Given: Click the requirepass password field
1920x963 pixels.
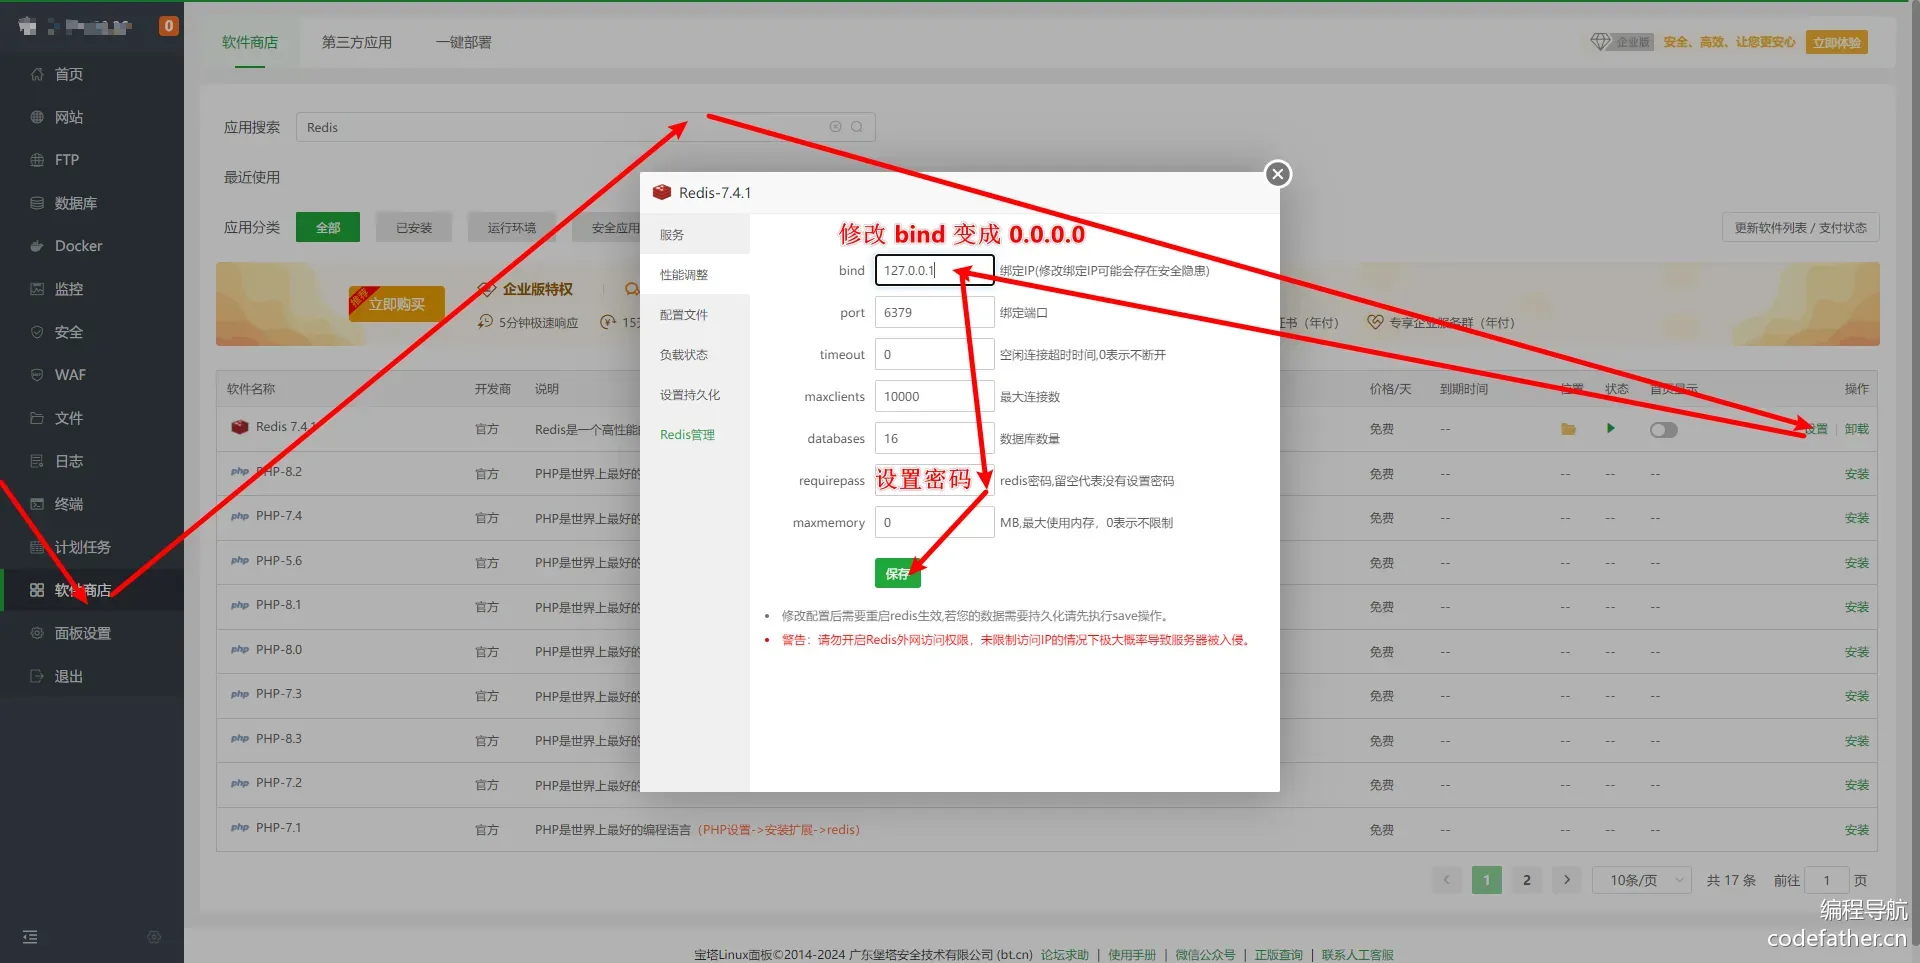Looking at the screenshot, I should click(x=933, y=481).
